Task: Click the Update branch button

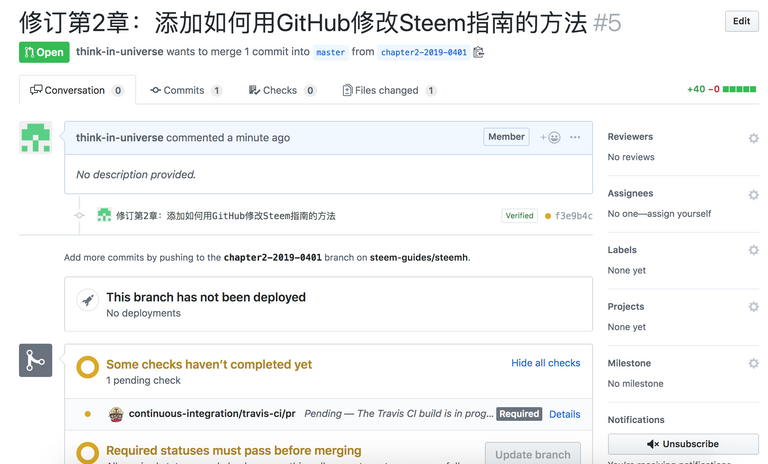Action: tap(533, 453)
